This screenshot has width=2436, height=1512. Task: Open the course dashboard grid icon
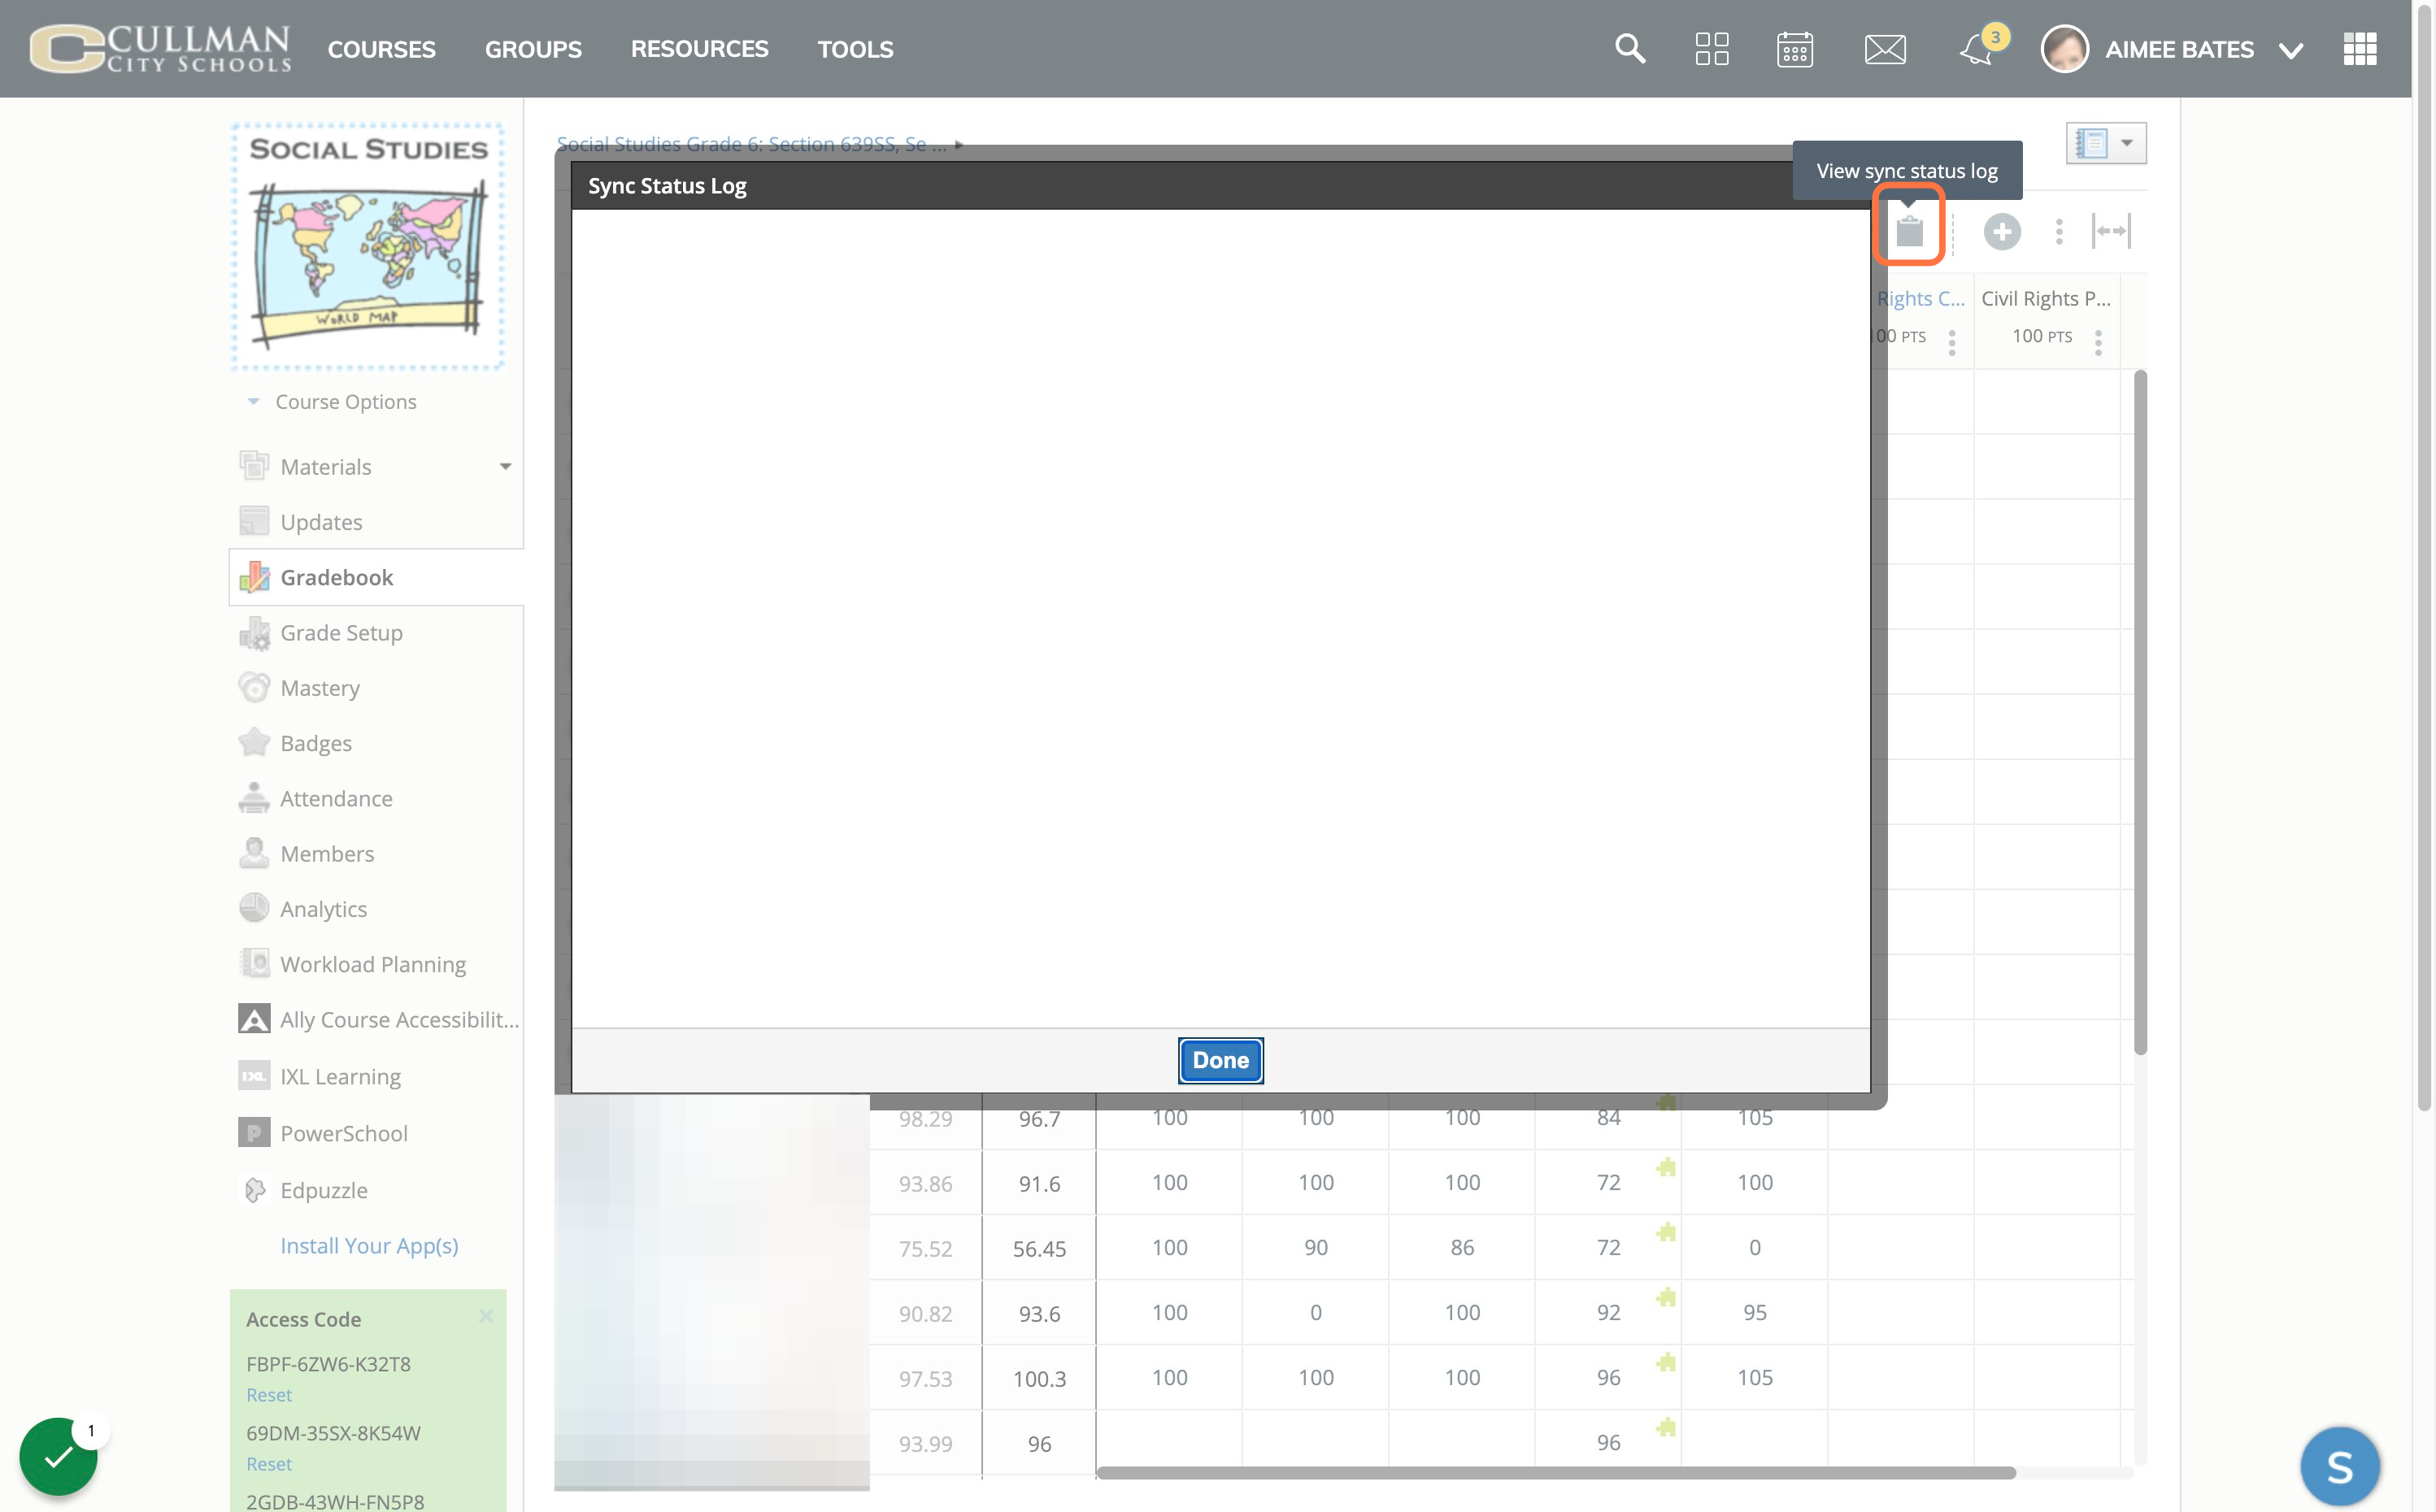(1712, 48)
